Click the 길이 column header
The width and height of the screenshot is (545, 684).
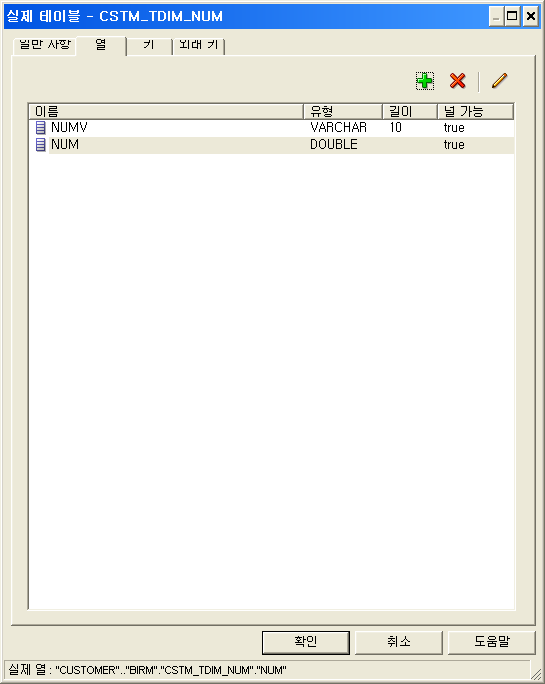tap(410, 112)
